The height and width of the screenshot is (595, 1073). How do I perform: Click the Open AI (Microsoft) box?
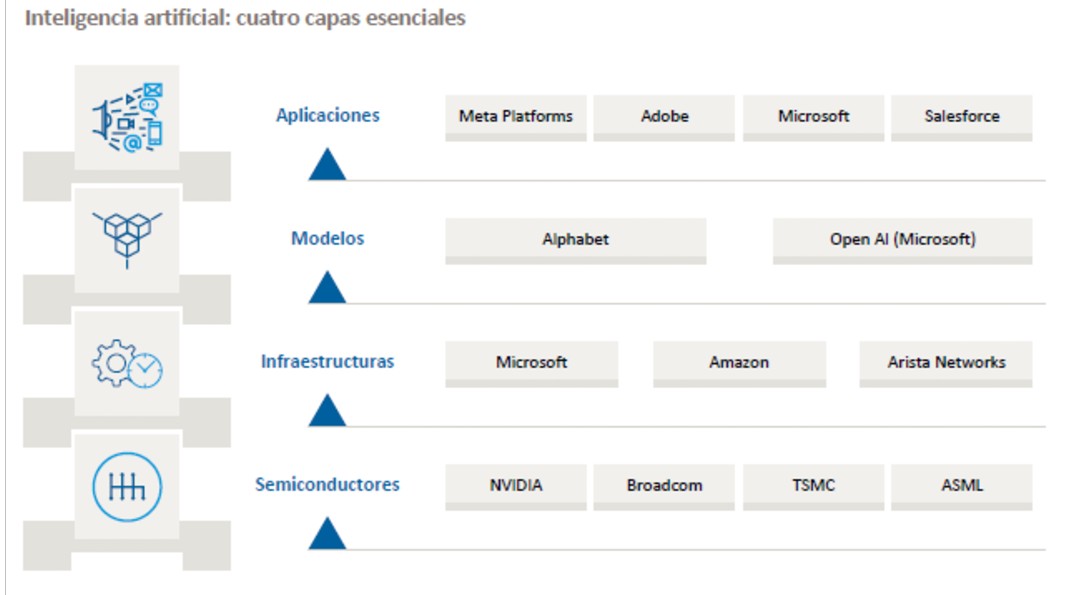pos(903,240)
